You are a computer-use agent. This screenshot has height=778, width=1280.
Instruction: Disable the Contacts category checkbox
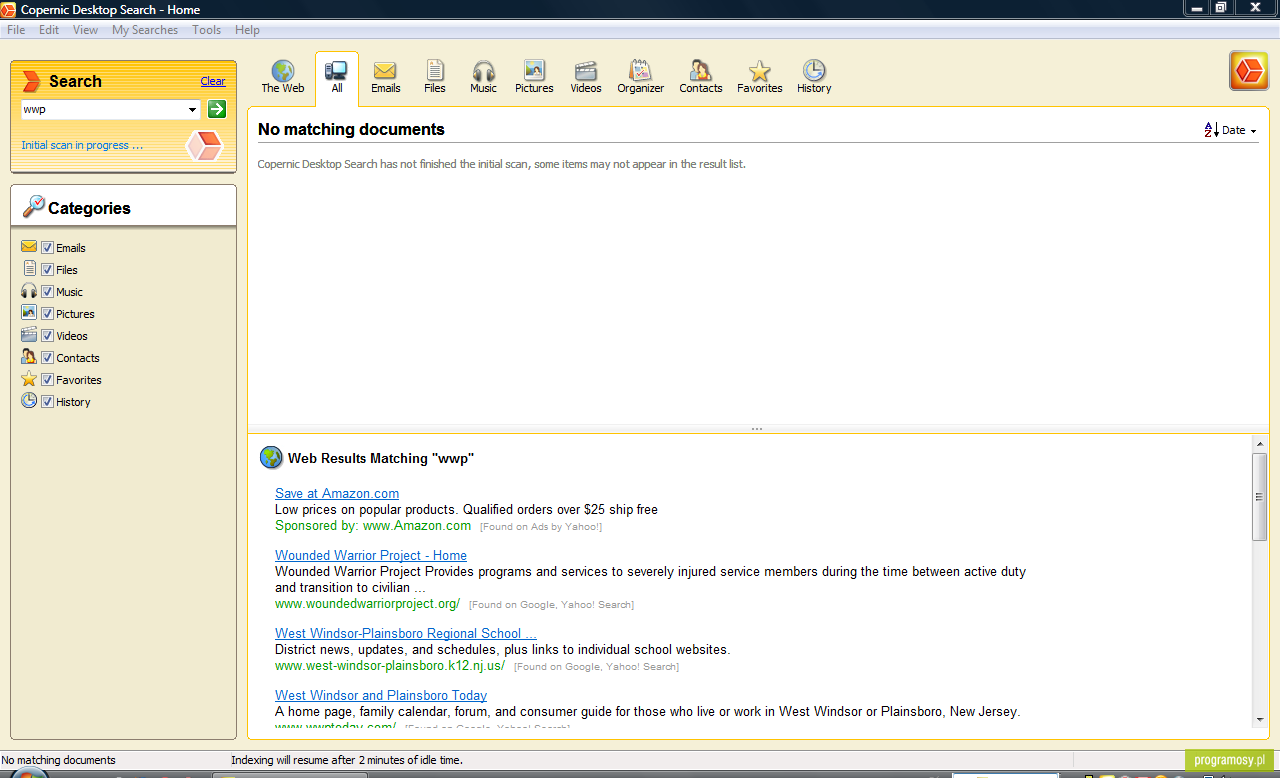point(47,357)
